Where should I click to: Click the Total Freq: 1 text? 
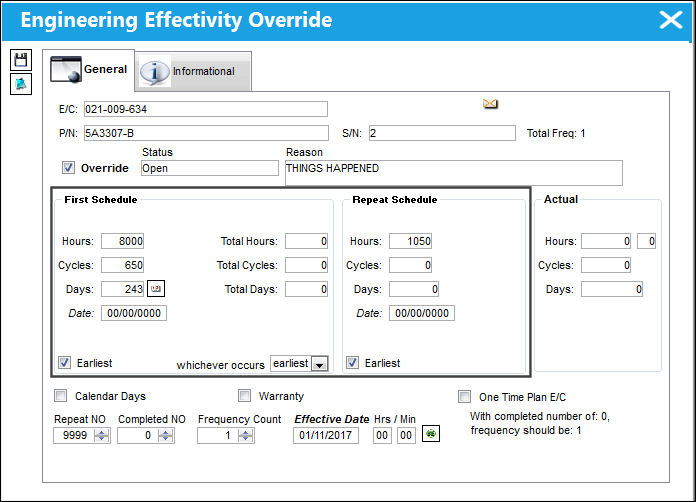click(x=556, y=133)
